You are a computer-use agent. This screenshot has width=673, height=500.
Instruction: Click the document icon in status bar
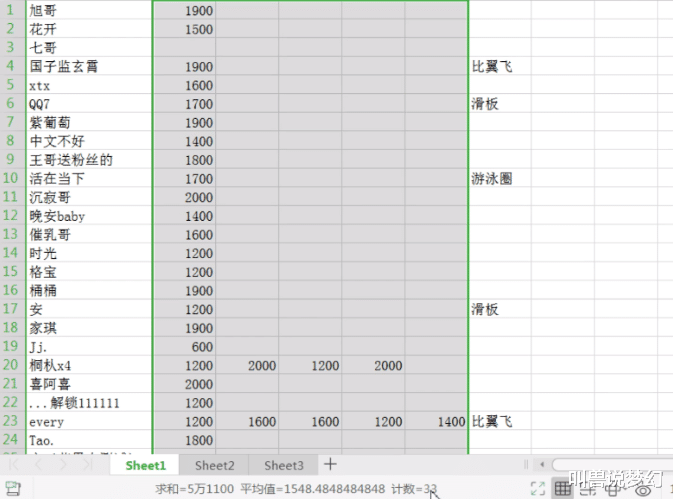click(13, 489)
